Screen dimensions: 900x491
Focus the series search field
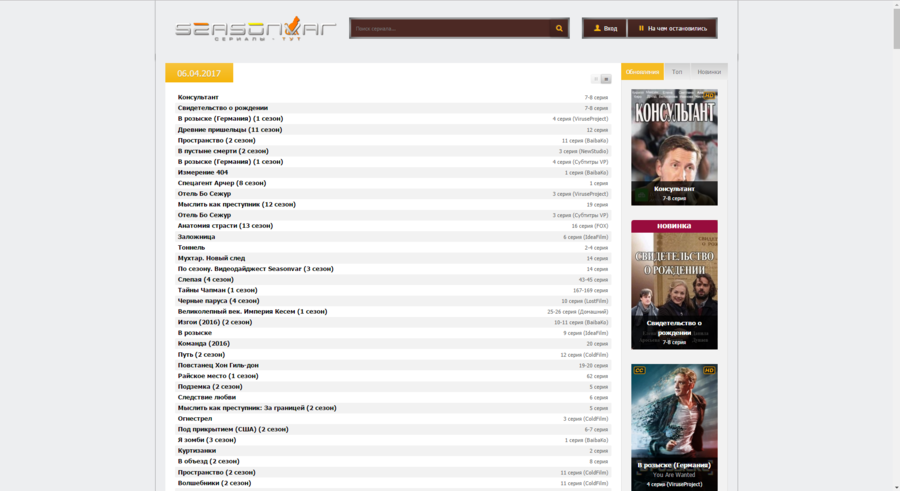pos(451,28)
